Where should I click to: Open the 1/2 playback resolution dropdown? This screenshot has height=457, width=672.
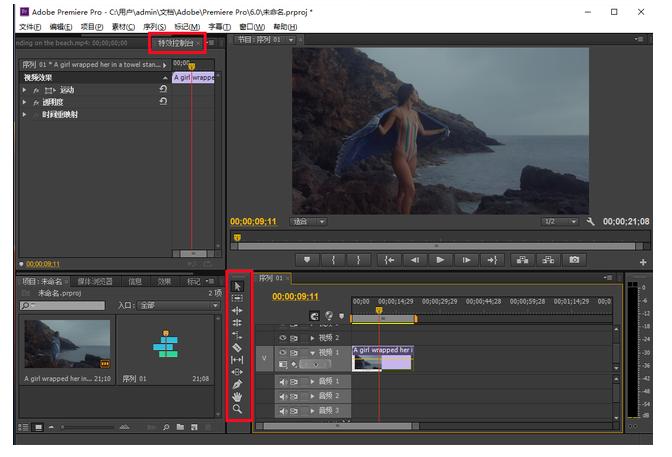559,221
